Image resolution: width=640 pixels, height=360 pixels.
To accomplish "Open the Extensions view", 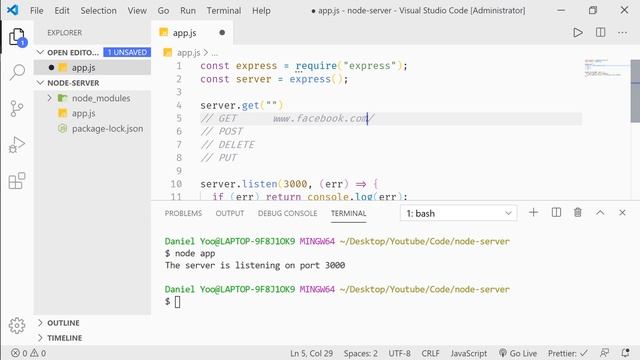I will coord(17,180).
